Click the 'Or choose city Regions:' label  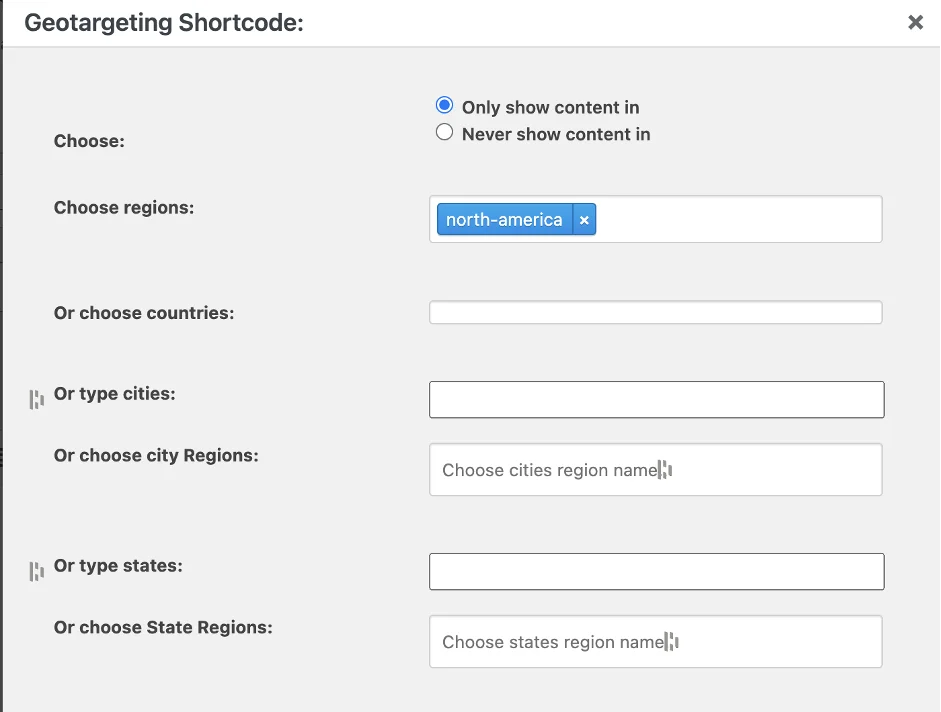coord(156,456)
